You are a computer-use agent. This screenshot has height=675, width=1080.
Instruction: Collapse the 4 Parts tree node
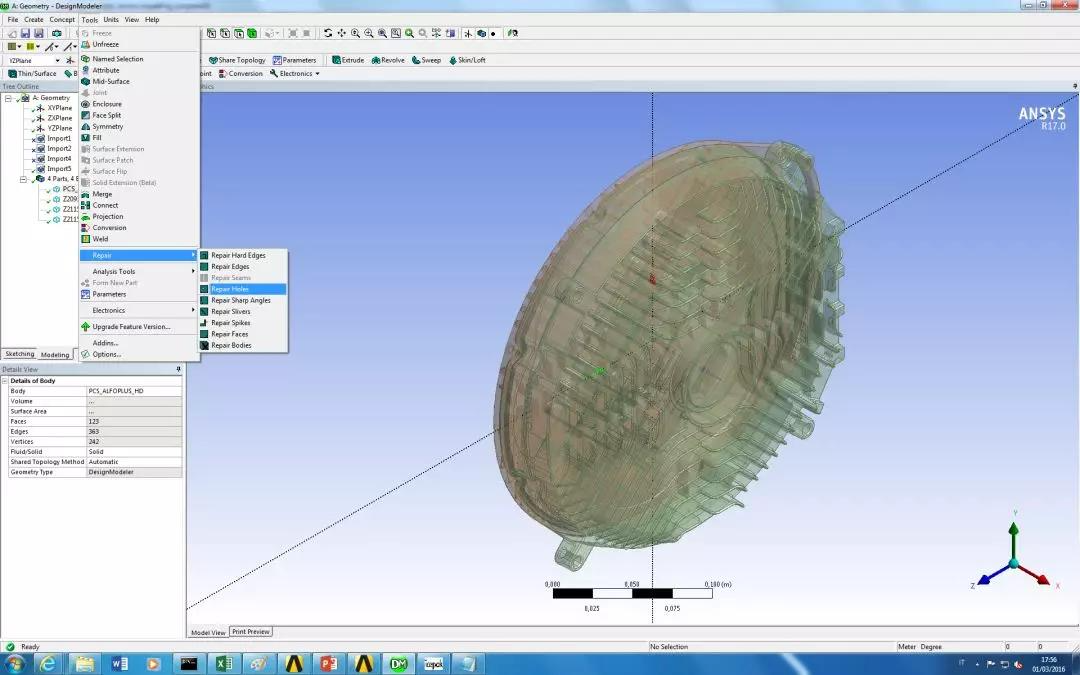23,179
